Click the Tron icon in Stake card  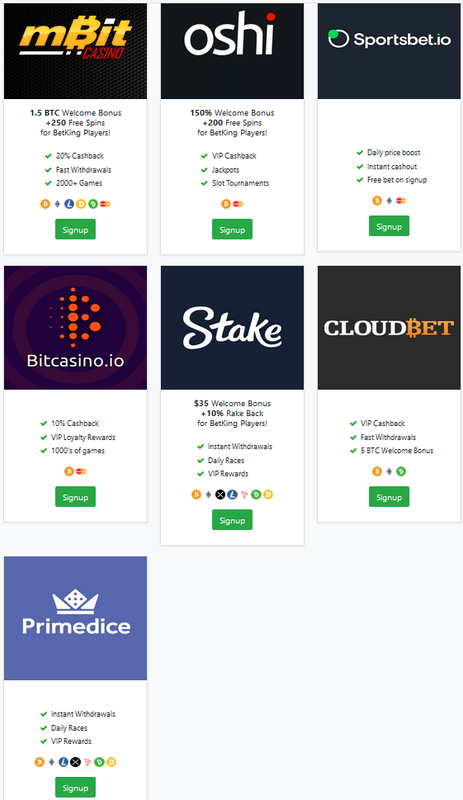click(244, 494)
